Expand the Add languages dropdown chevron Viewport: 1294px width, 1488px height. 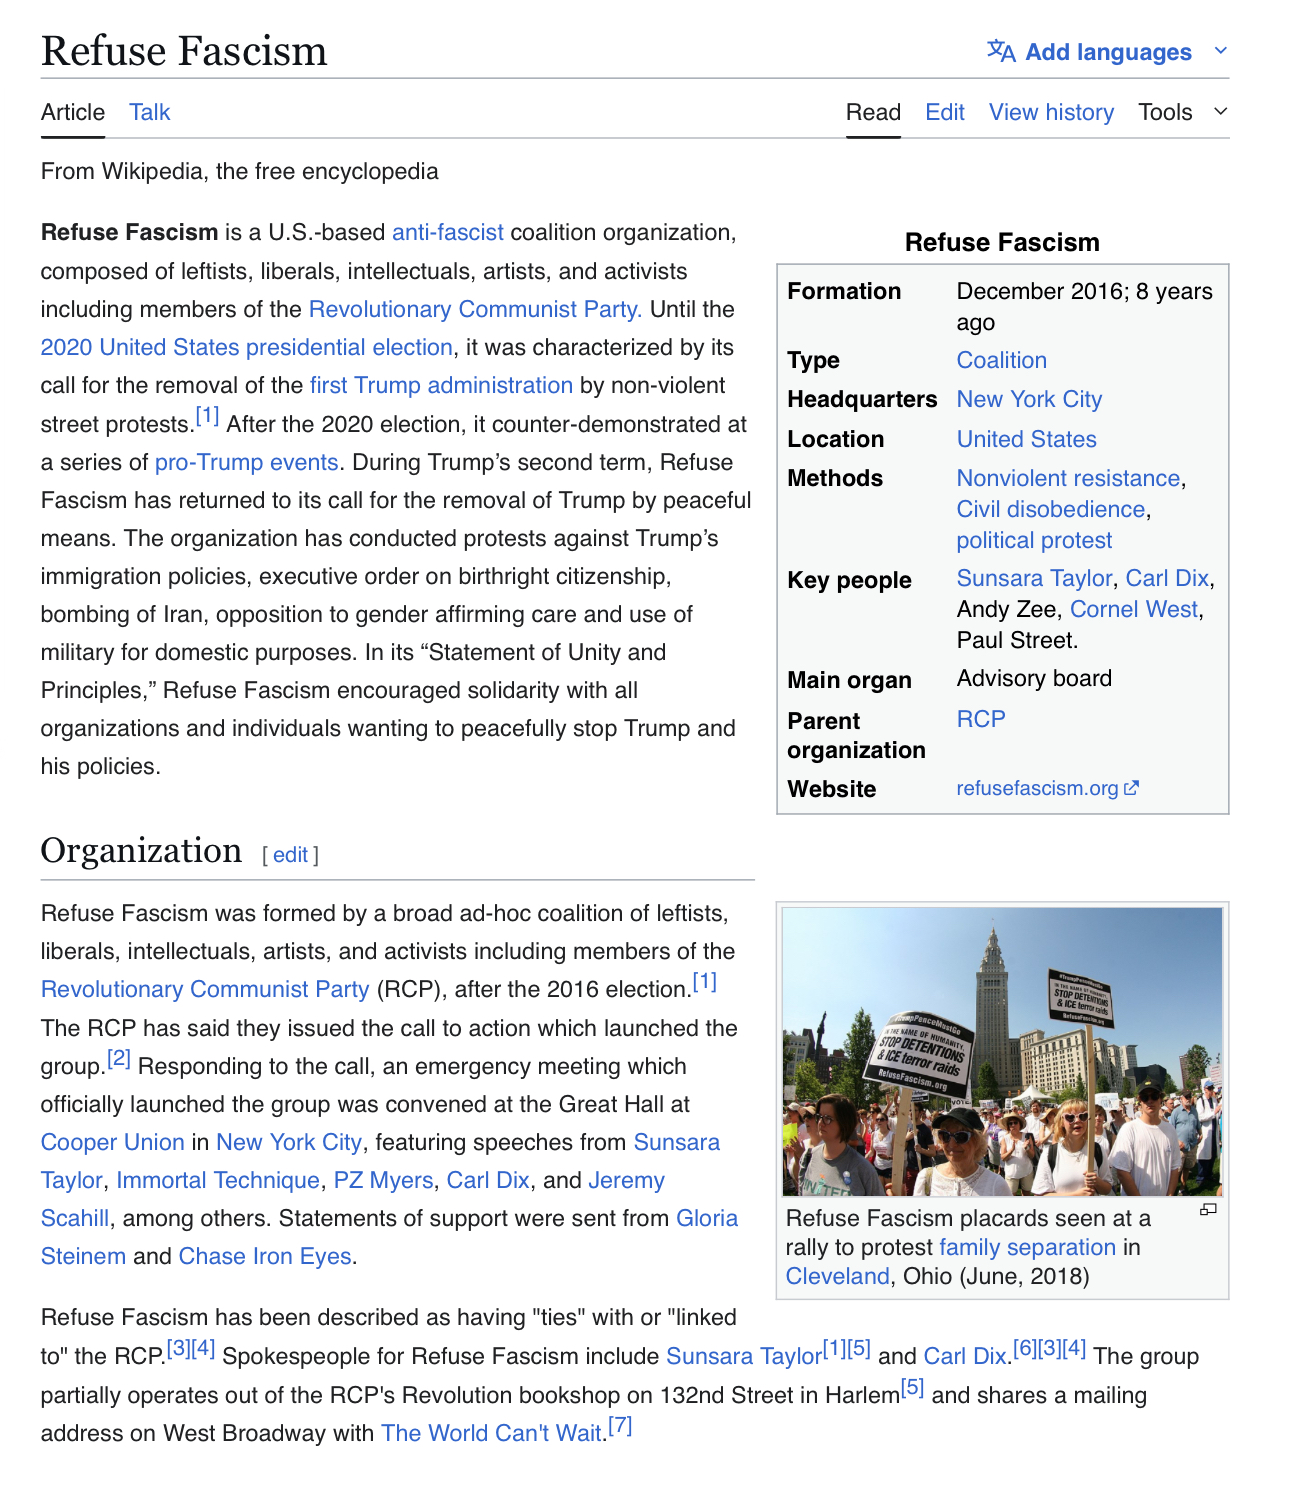[x=1220, y=51]
